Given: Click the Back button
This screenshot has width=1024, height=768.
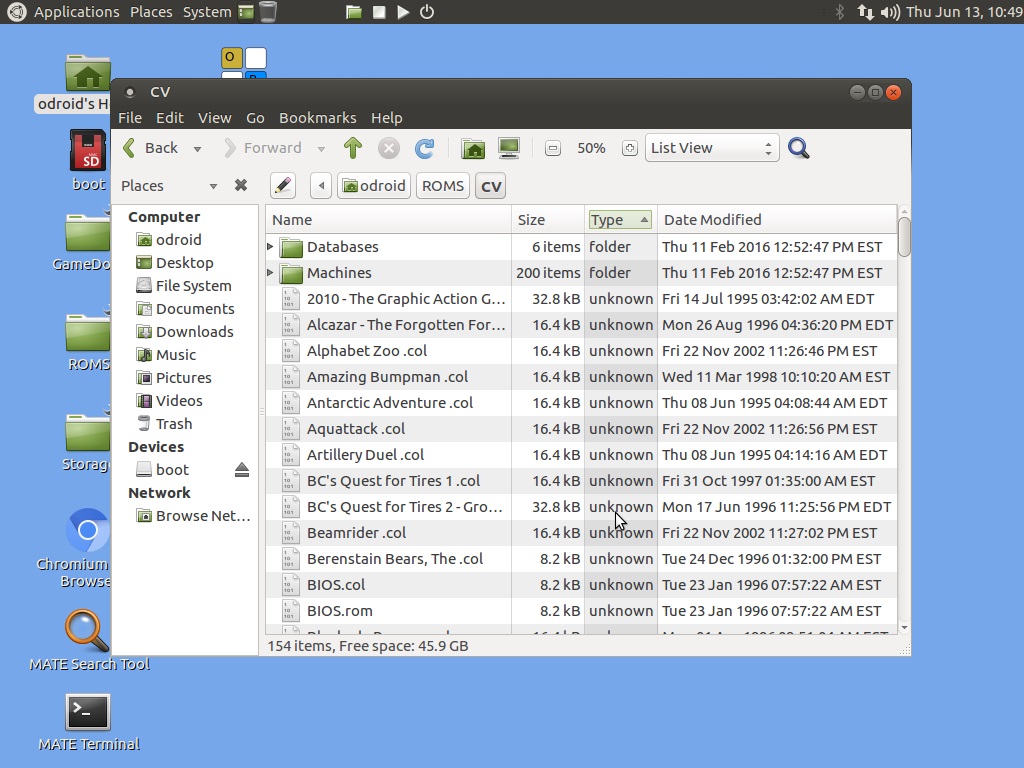Looking at the screenshot, I should pos(151,148).
